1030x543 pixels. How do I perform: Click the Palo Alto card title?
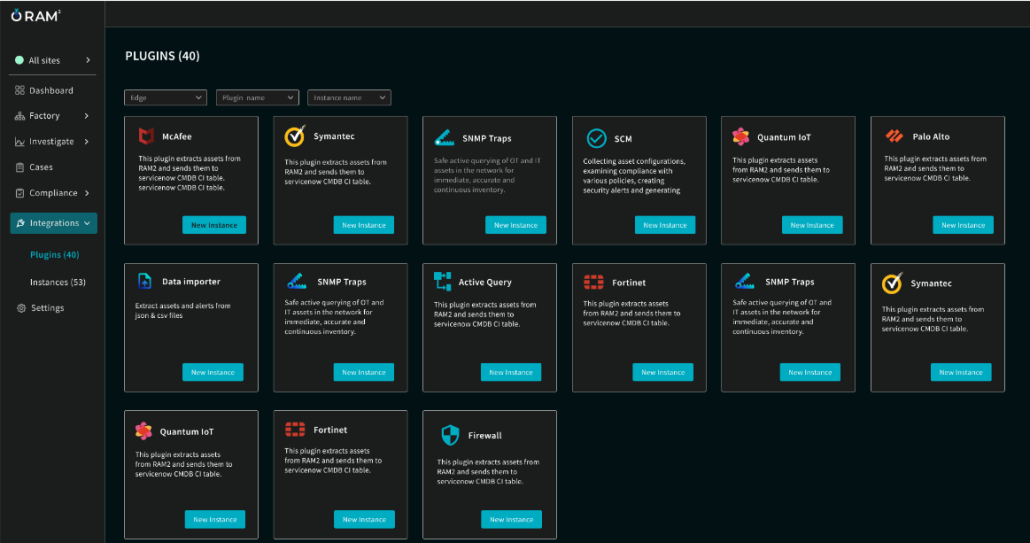pyautogui.click(x=931, y=137)
